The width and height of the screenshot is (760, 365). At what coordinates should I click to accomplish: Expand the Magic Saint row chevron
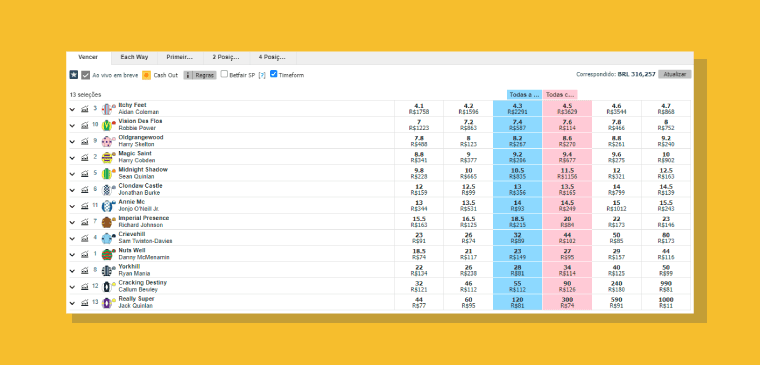pyautogui.click(x=73, y=158)
